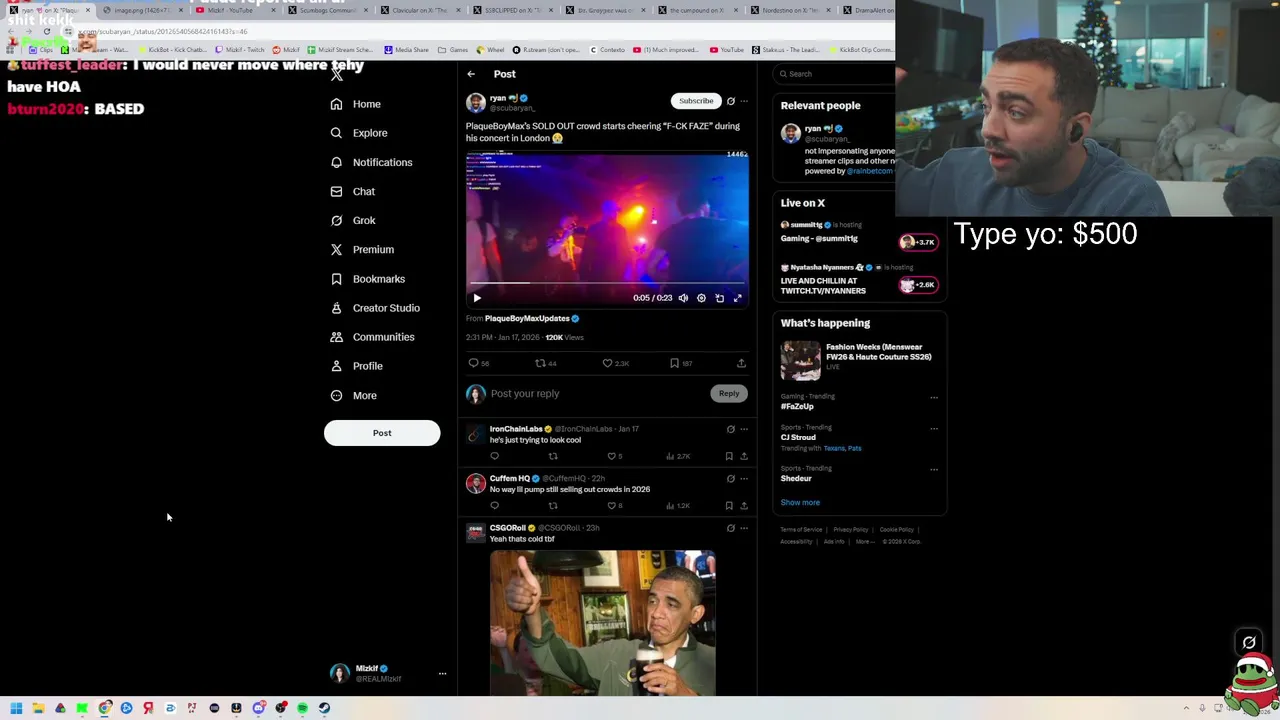Image resolution: width=1280 pixels, height=720 pixels.
Task: Open the Fashion Weeks live event
Action: [x=859, y=360]
